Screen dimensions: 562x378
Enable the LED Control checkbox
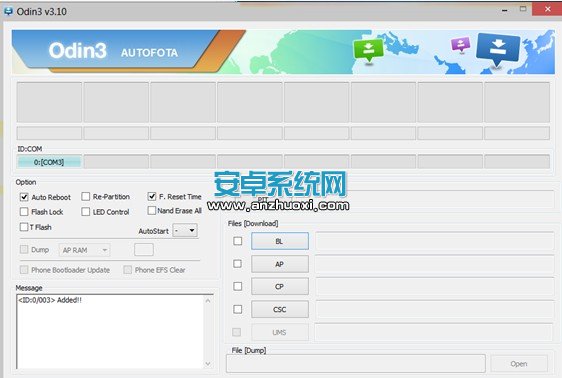click(86, 212)
